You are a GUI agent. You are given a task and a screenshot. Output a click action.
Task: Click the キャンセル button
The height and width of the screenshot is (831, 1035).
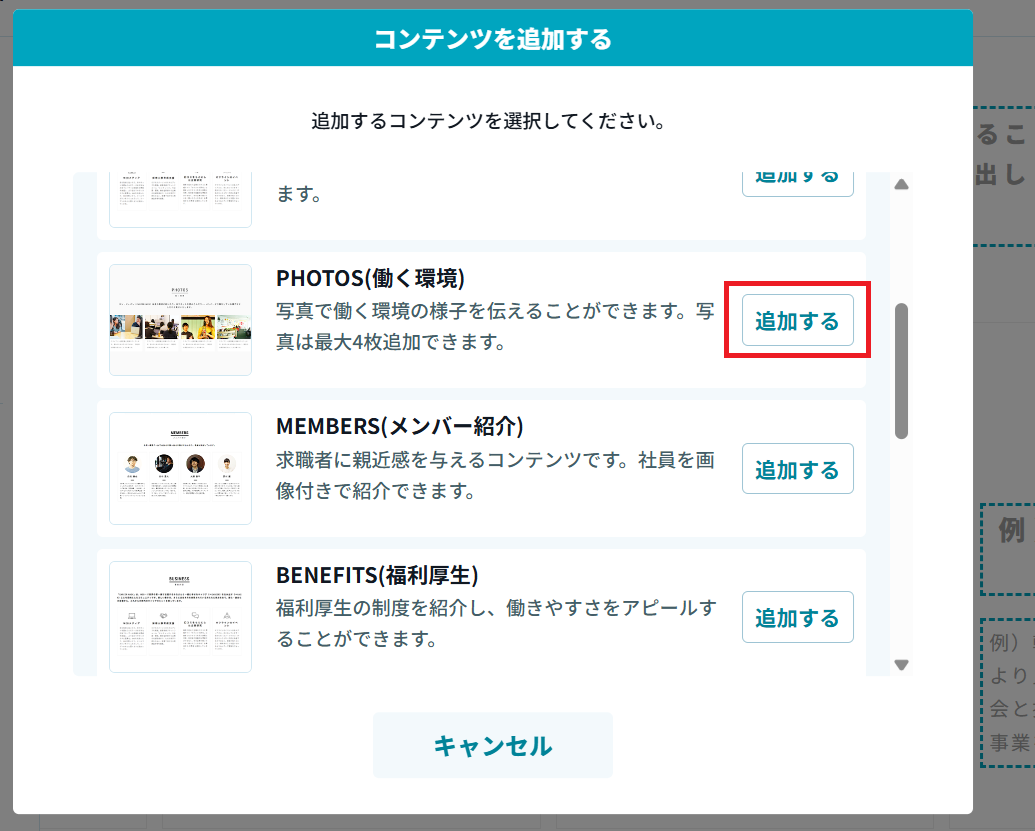(x=492, y=745)
